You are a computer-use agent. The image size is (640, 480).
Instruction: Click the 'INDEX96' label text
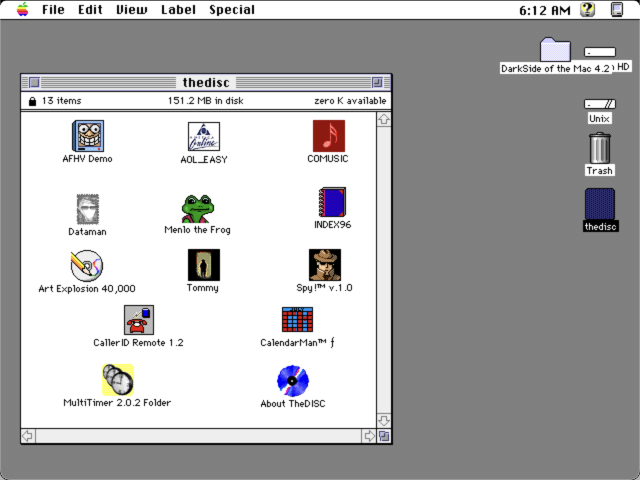tap(333, 224)
